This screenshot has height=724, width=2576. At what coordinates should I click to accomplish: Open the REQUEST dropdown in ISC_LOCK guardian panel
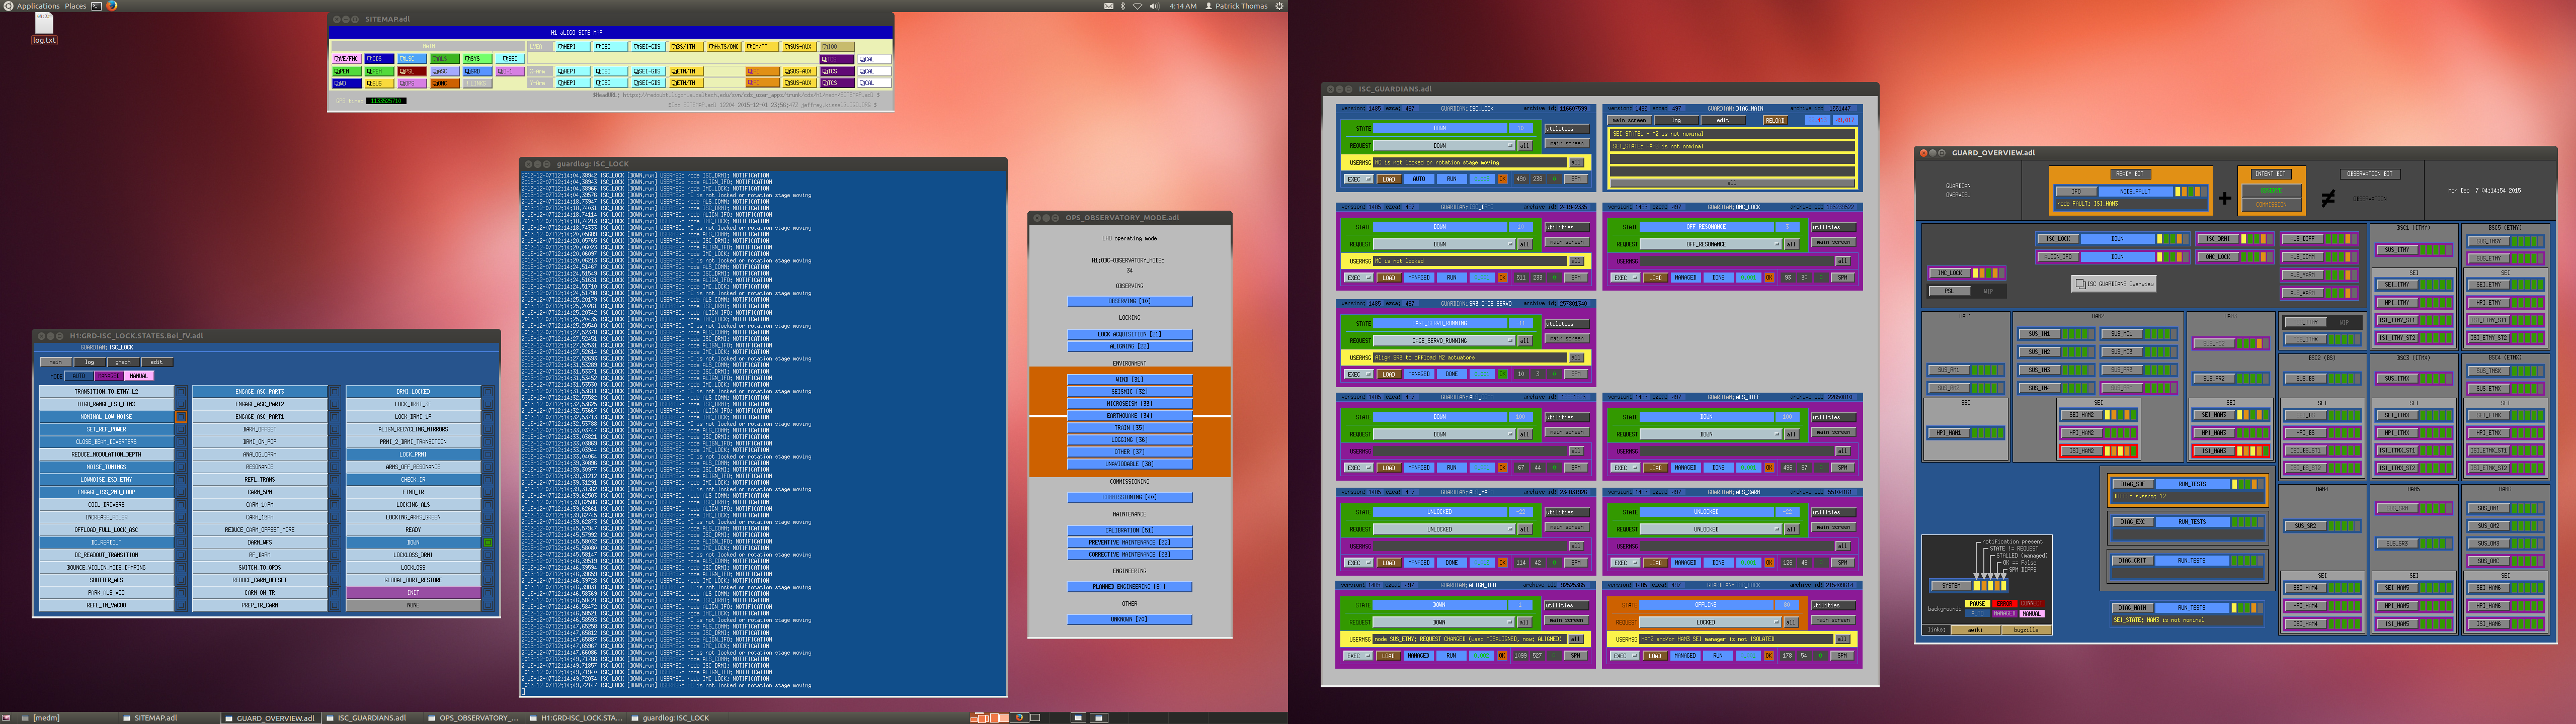click(x=1445, y=146)
